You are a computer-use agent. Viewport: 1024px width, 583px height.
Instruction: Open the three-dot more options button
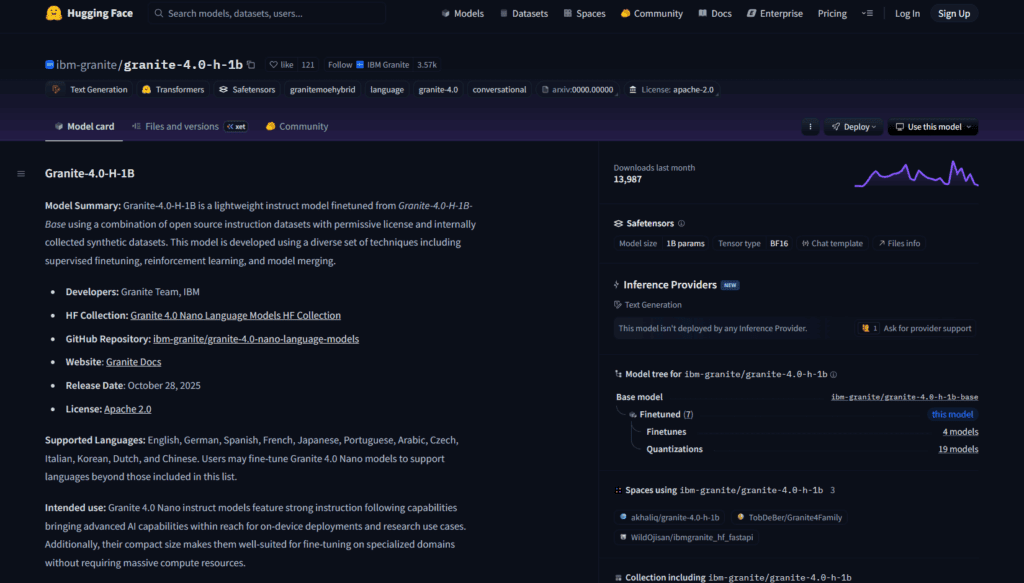point(810,127)
